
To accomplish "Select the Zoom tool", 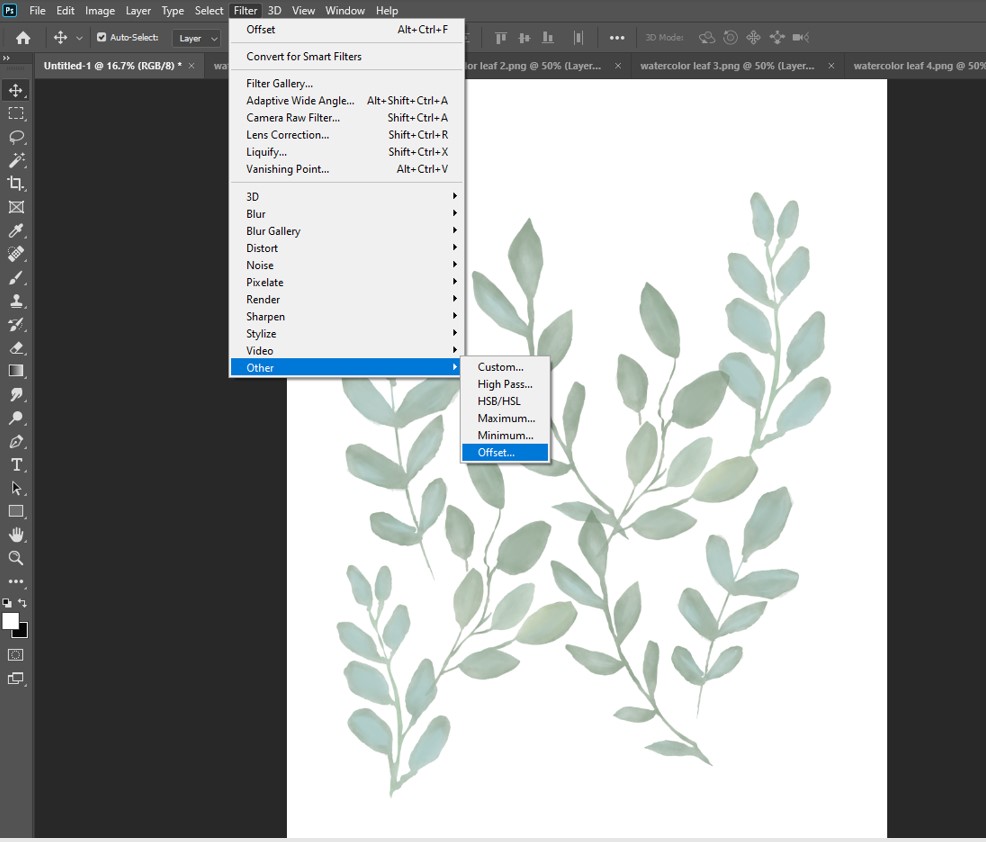I will 16,558.
